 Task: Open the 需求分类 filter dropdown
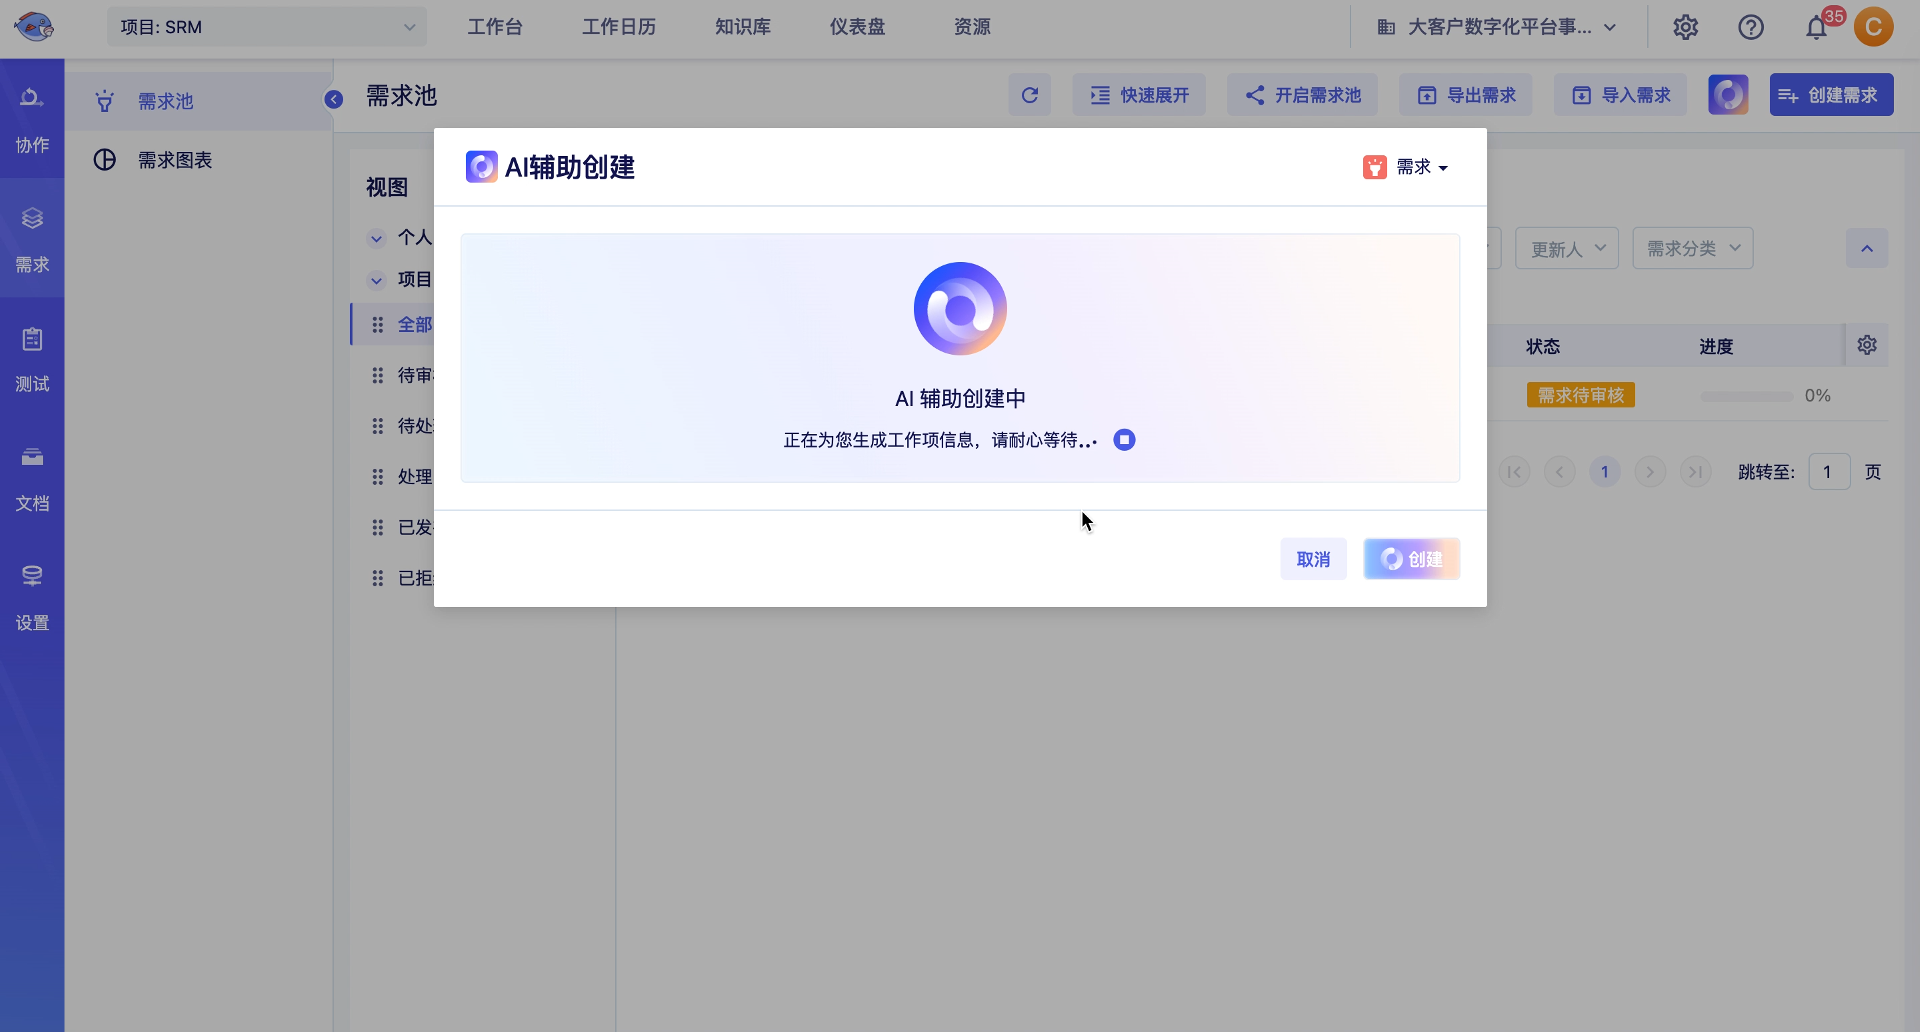pyautogui.click(x=1692, y=249)
